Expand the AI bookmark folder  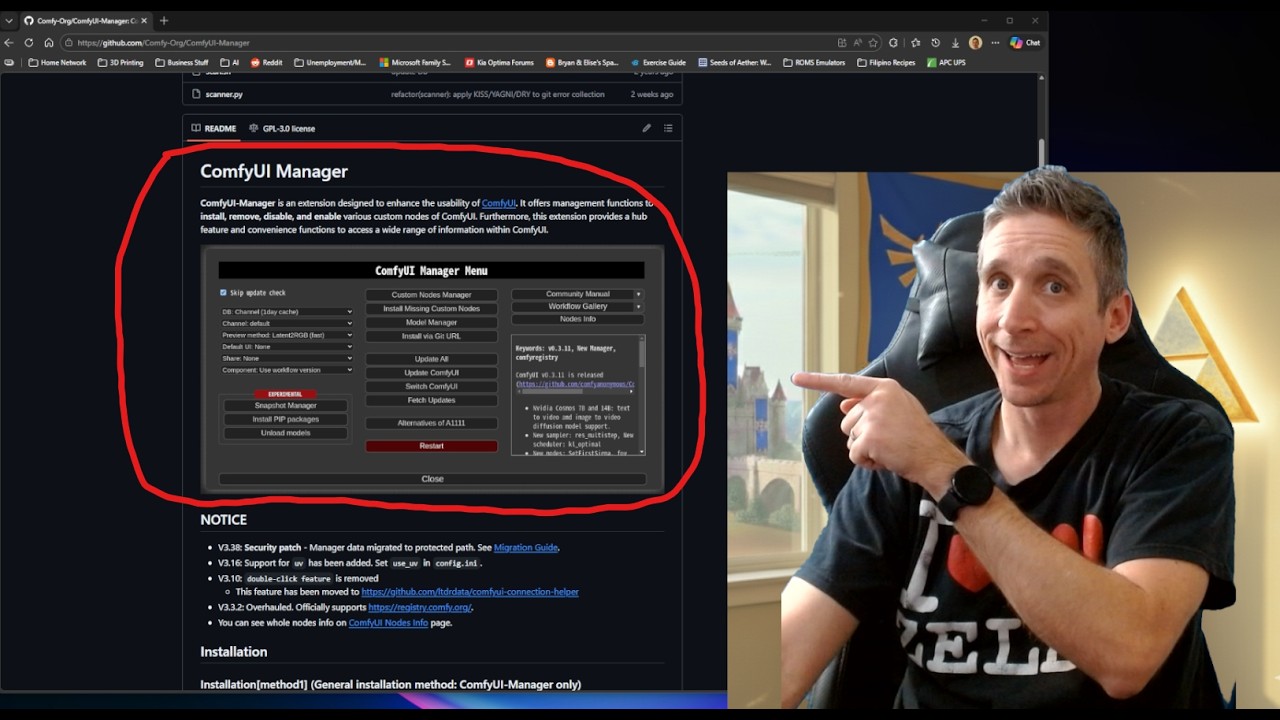pos(229,62)
